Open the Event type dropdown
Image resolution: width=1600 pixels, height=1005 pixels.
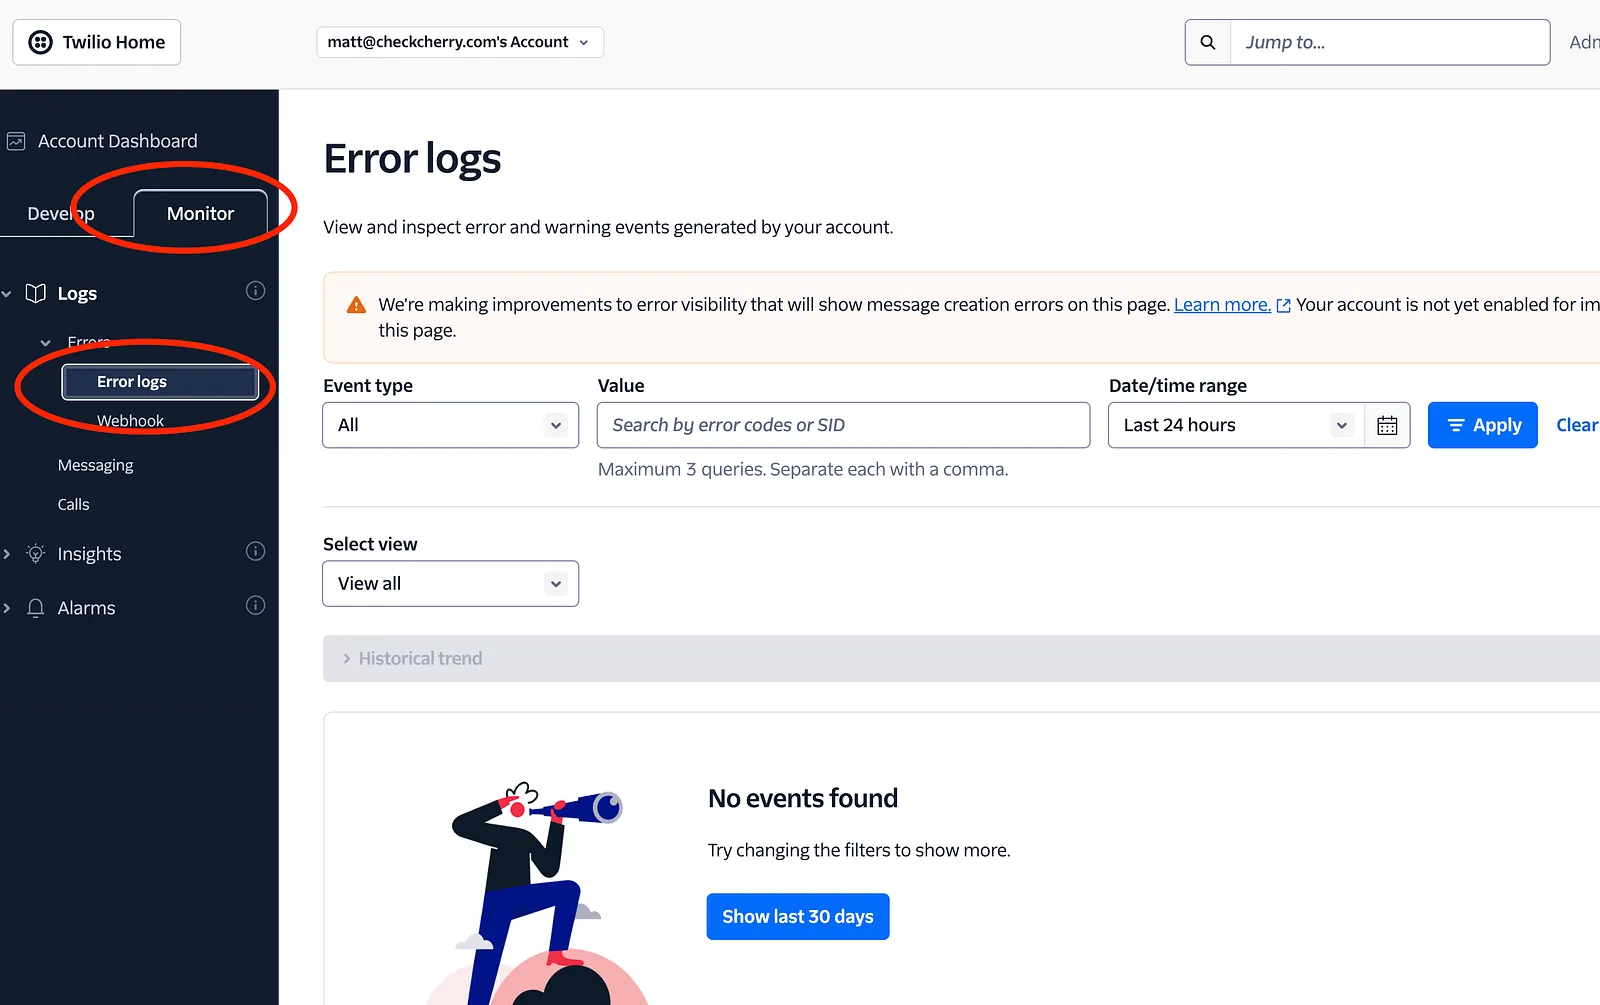pyautogui.click(x=451, y=425)
